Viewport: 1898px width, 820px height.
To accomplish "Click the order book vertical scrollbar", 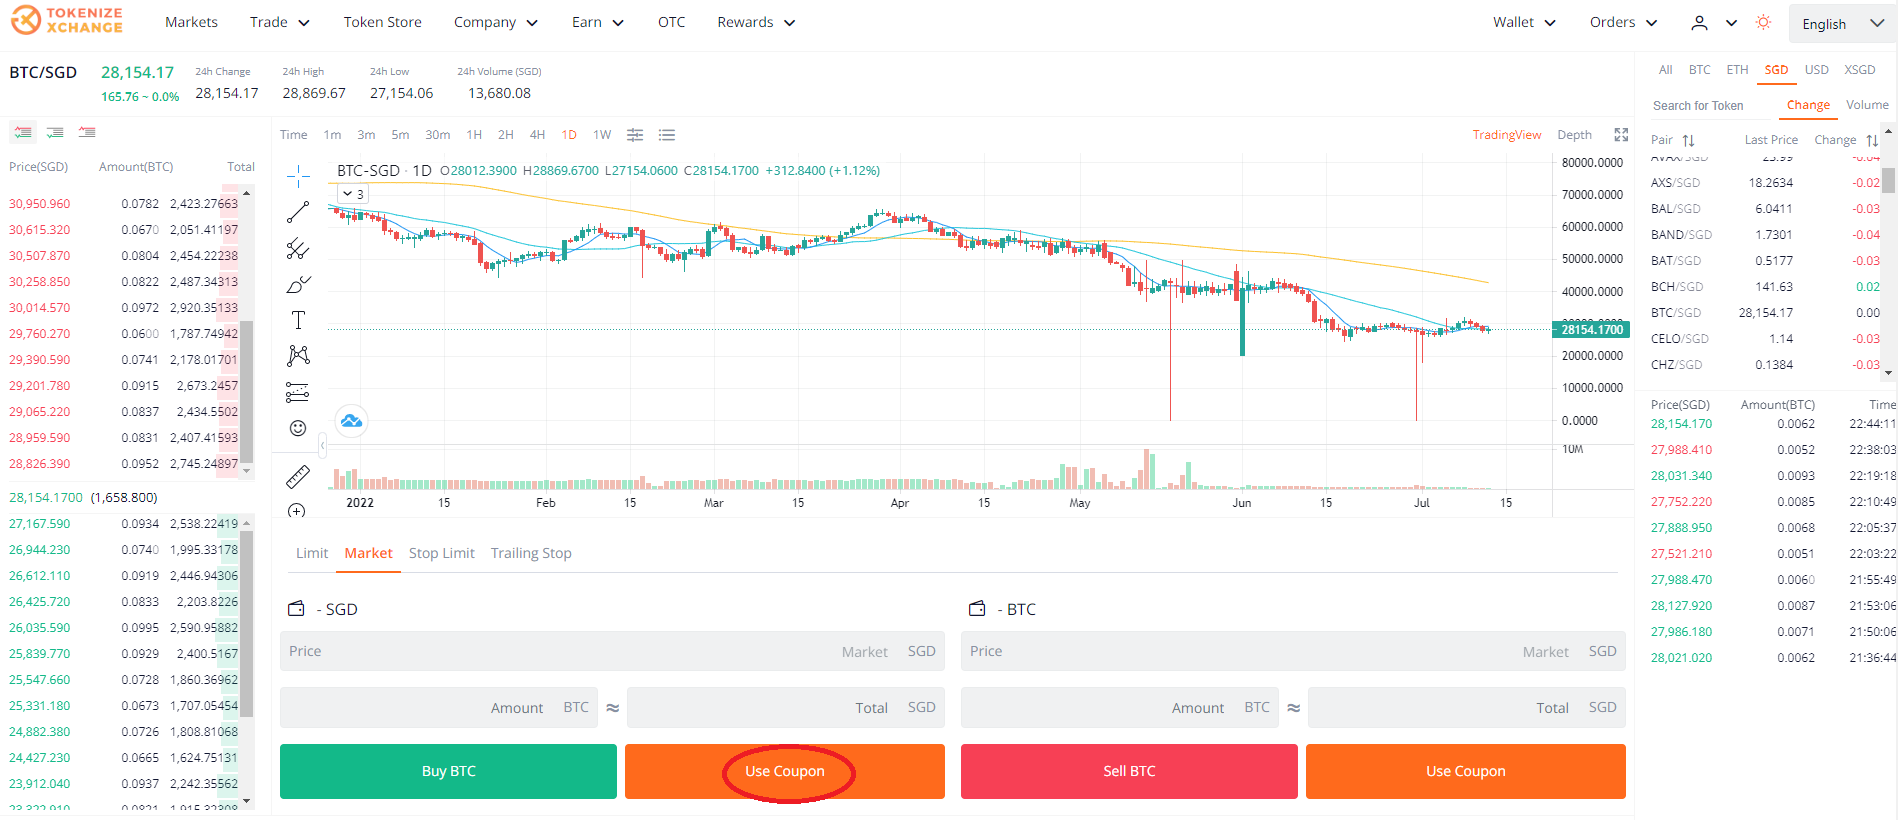I will (x=247, y=390).
